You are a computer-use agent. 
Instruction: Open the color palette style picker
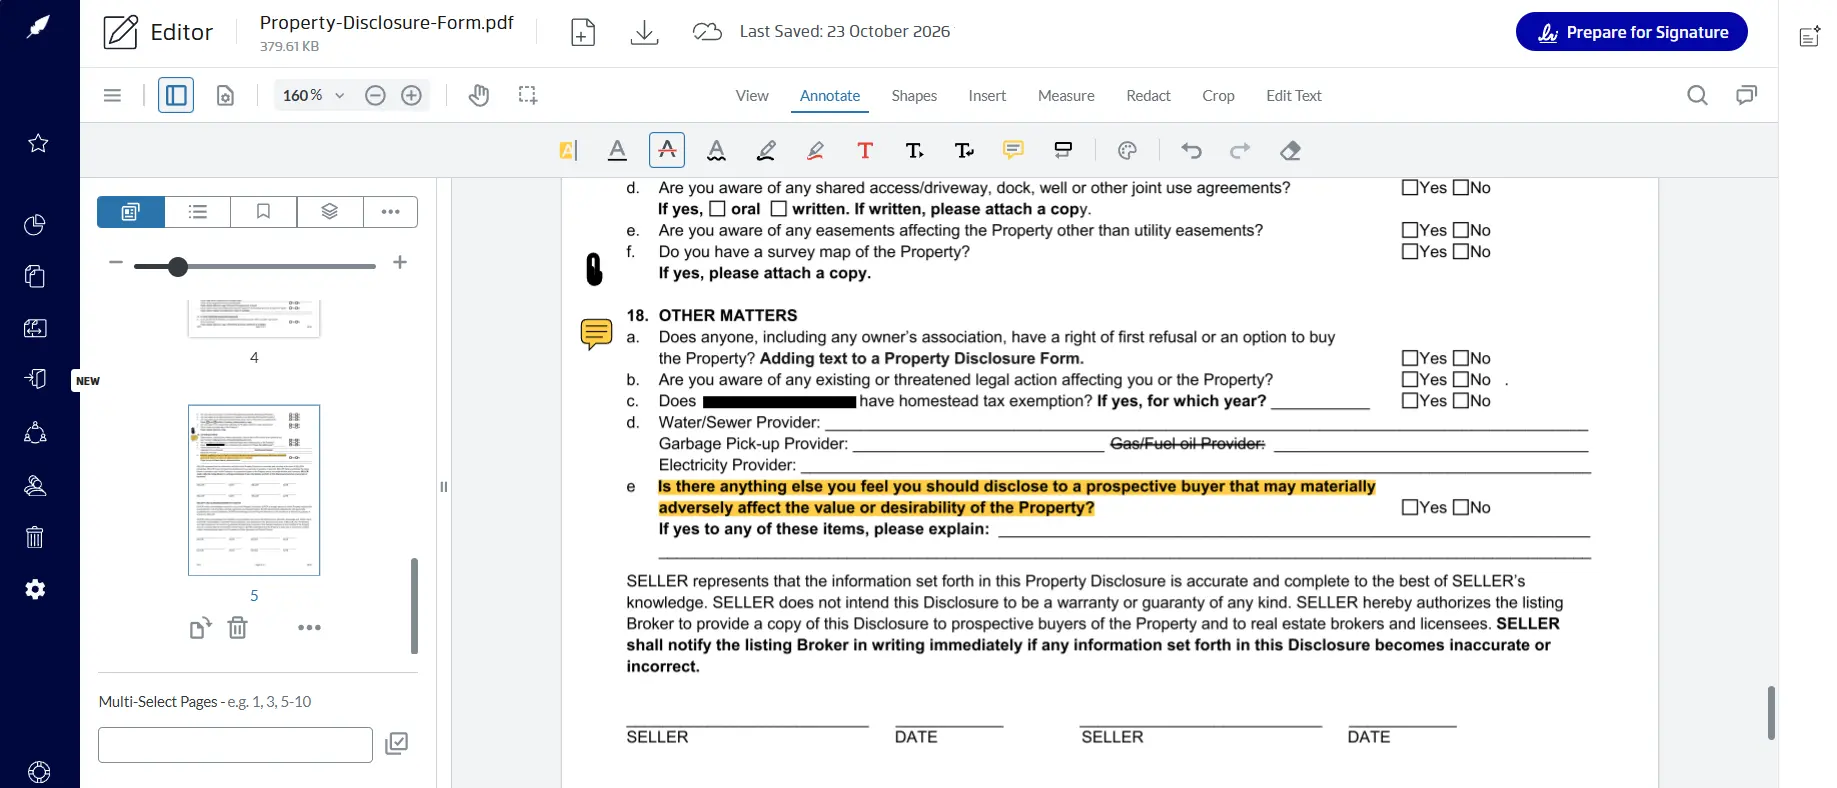pos(1127,151)
